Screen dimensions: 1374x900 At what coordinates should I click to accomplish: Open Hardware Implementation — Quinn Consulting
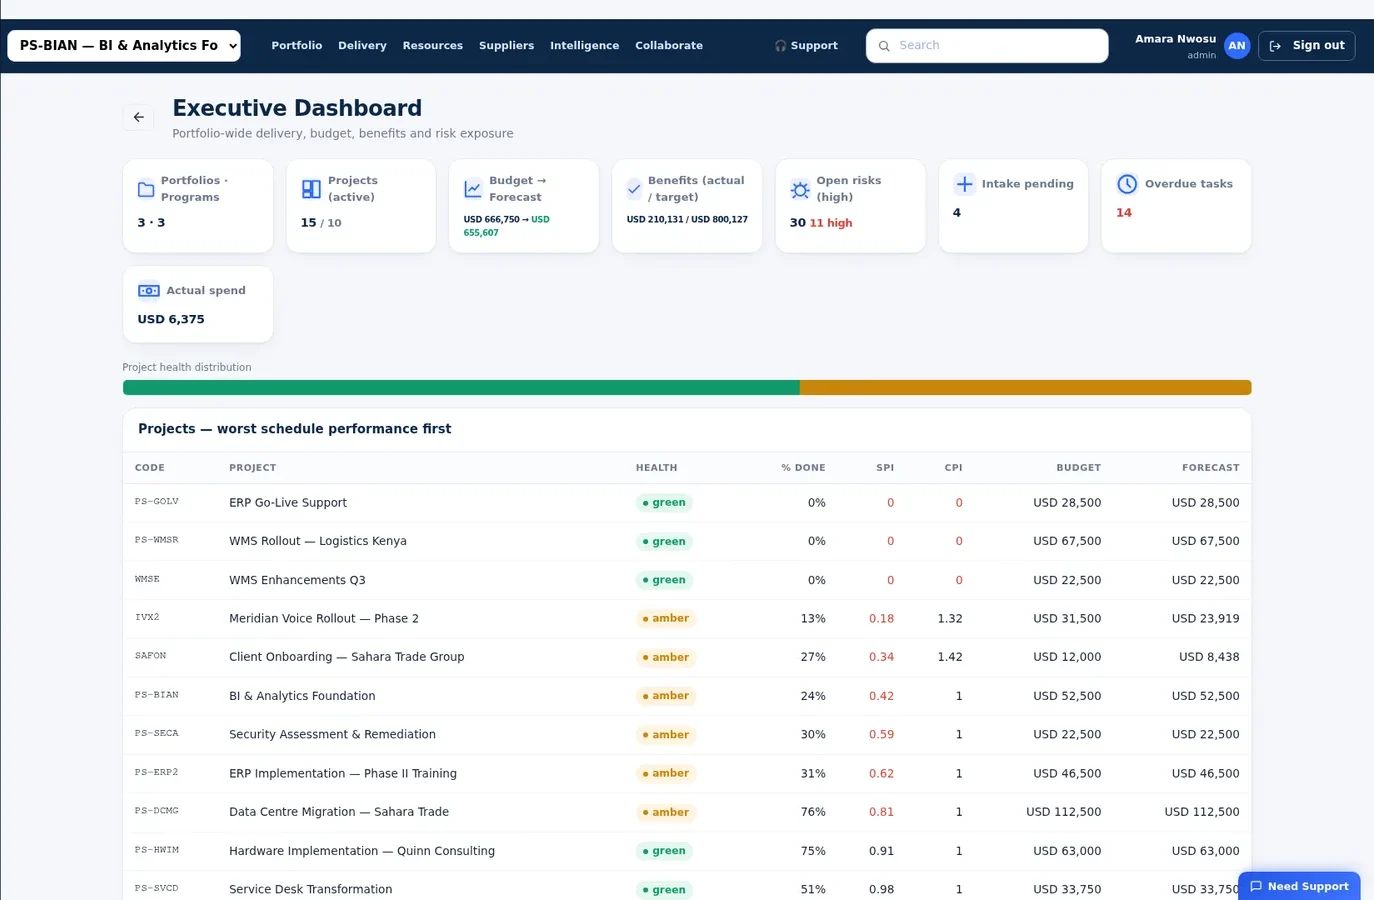coord(687,851)
